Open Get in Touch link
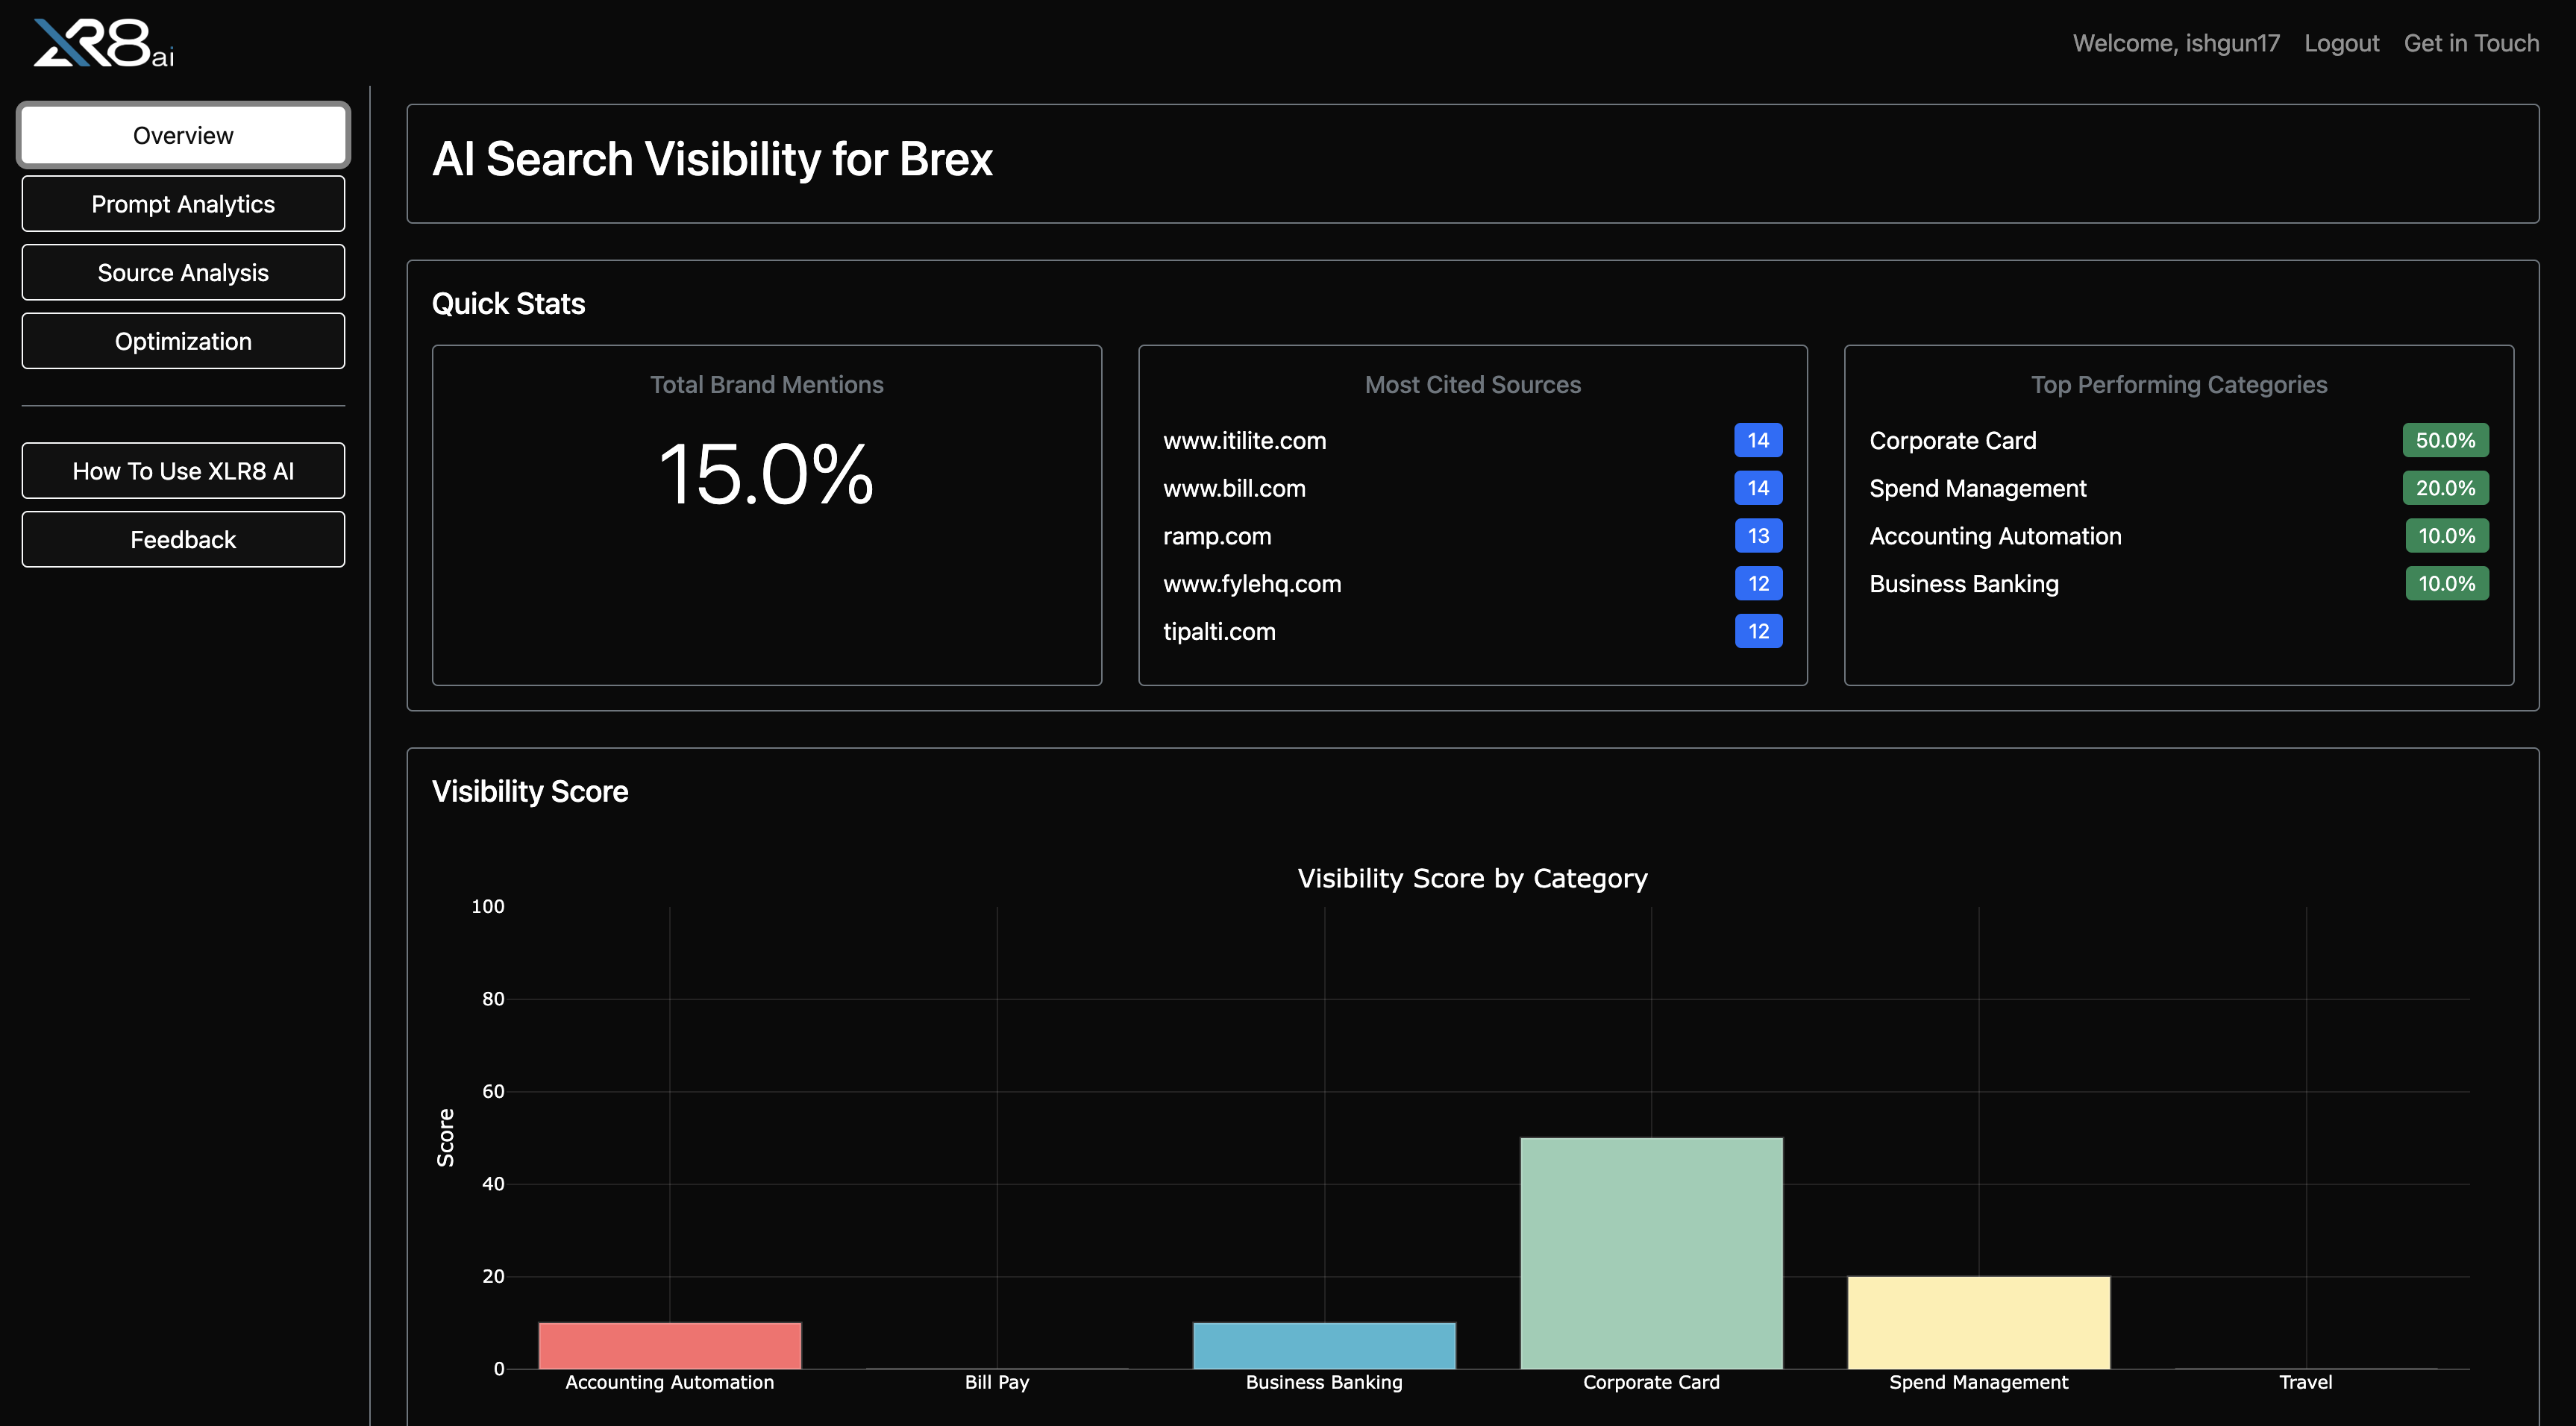Screen dimensions: 2576x1426 [x=2471, y=43]
